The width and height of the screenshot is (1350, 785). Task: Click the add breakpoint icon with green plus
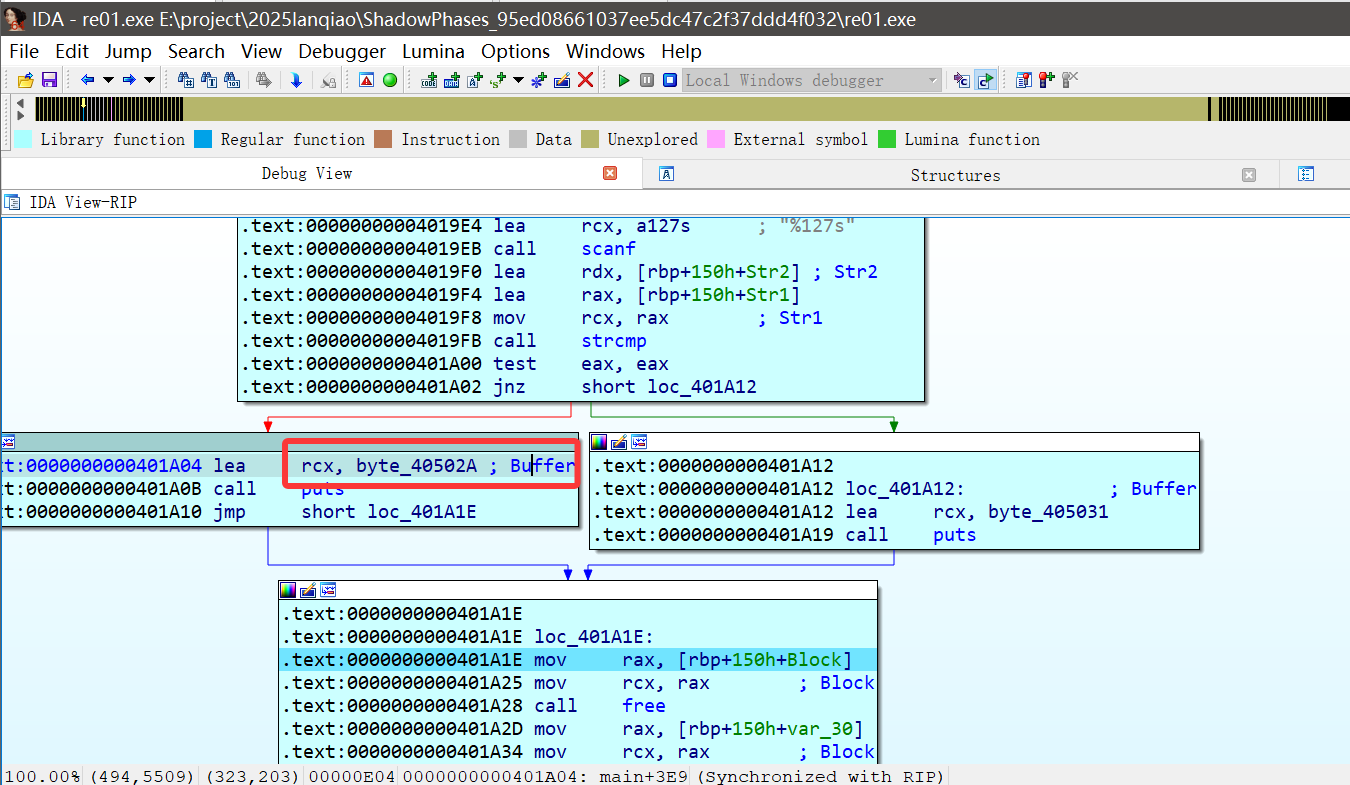pos(1046,80)
